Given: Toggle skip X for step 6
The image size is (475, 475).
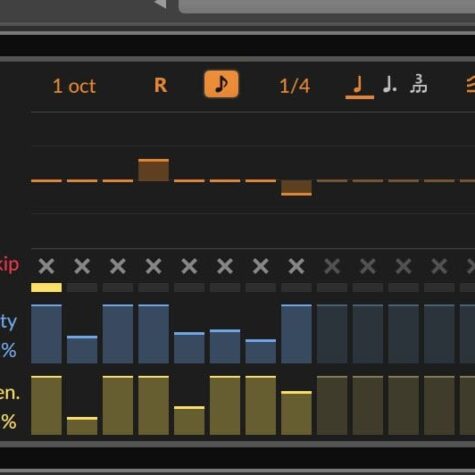Looking at the screenshot, I should tap(225, 266).
